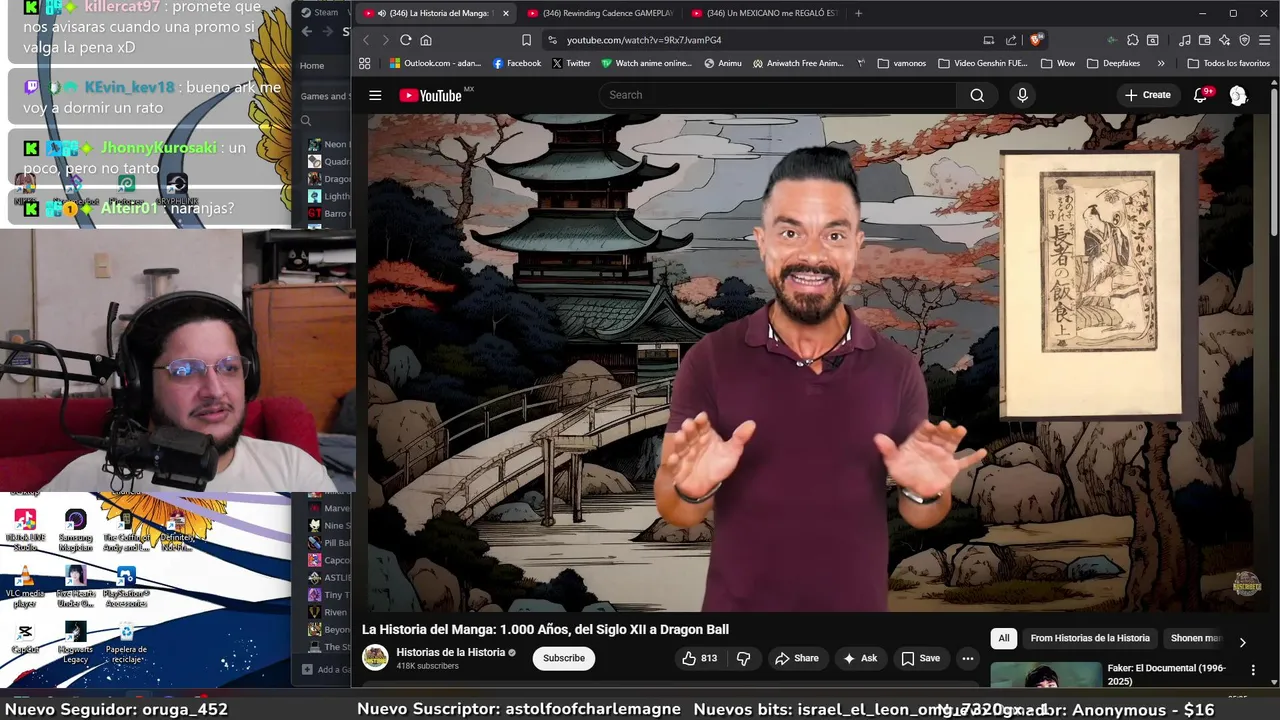Open the apps grid icon in bookmarks bar
Screen dimensions: 1280x720
click(x=364, y=63)
